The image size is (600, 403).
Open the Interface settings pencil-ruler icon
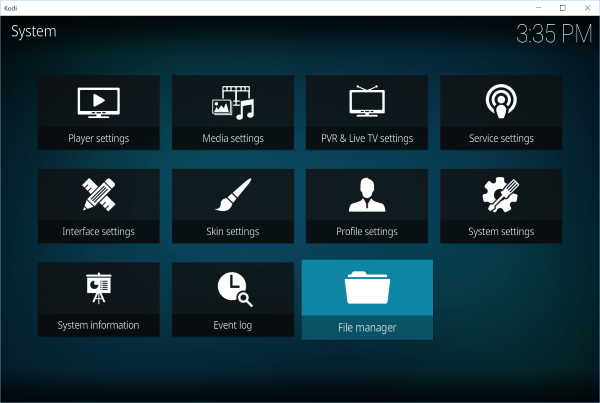point(98,195)
